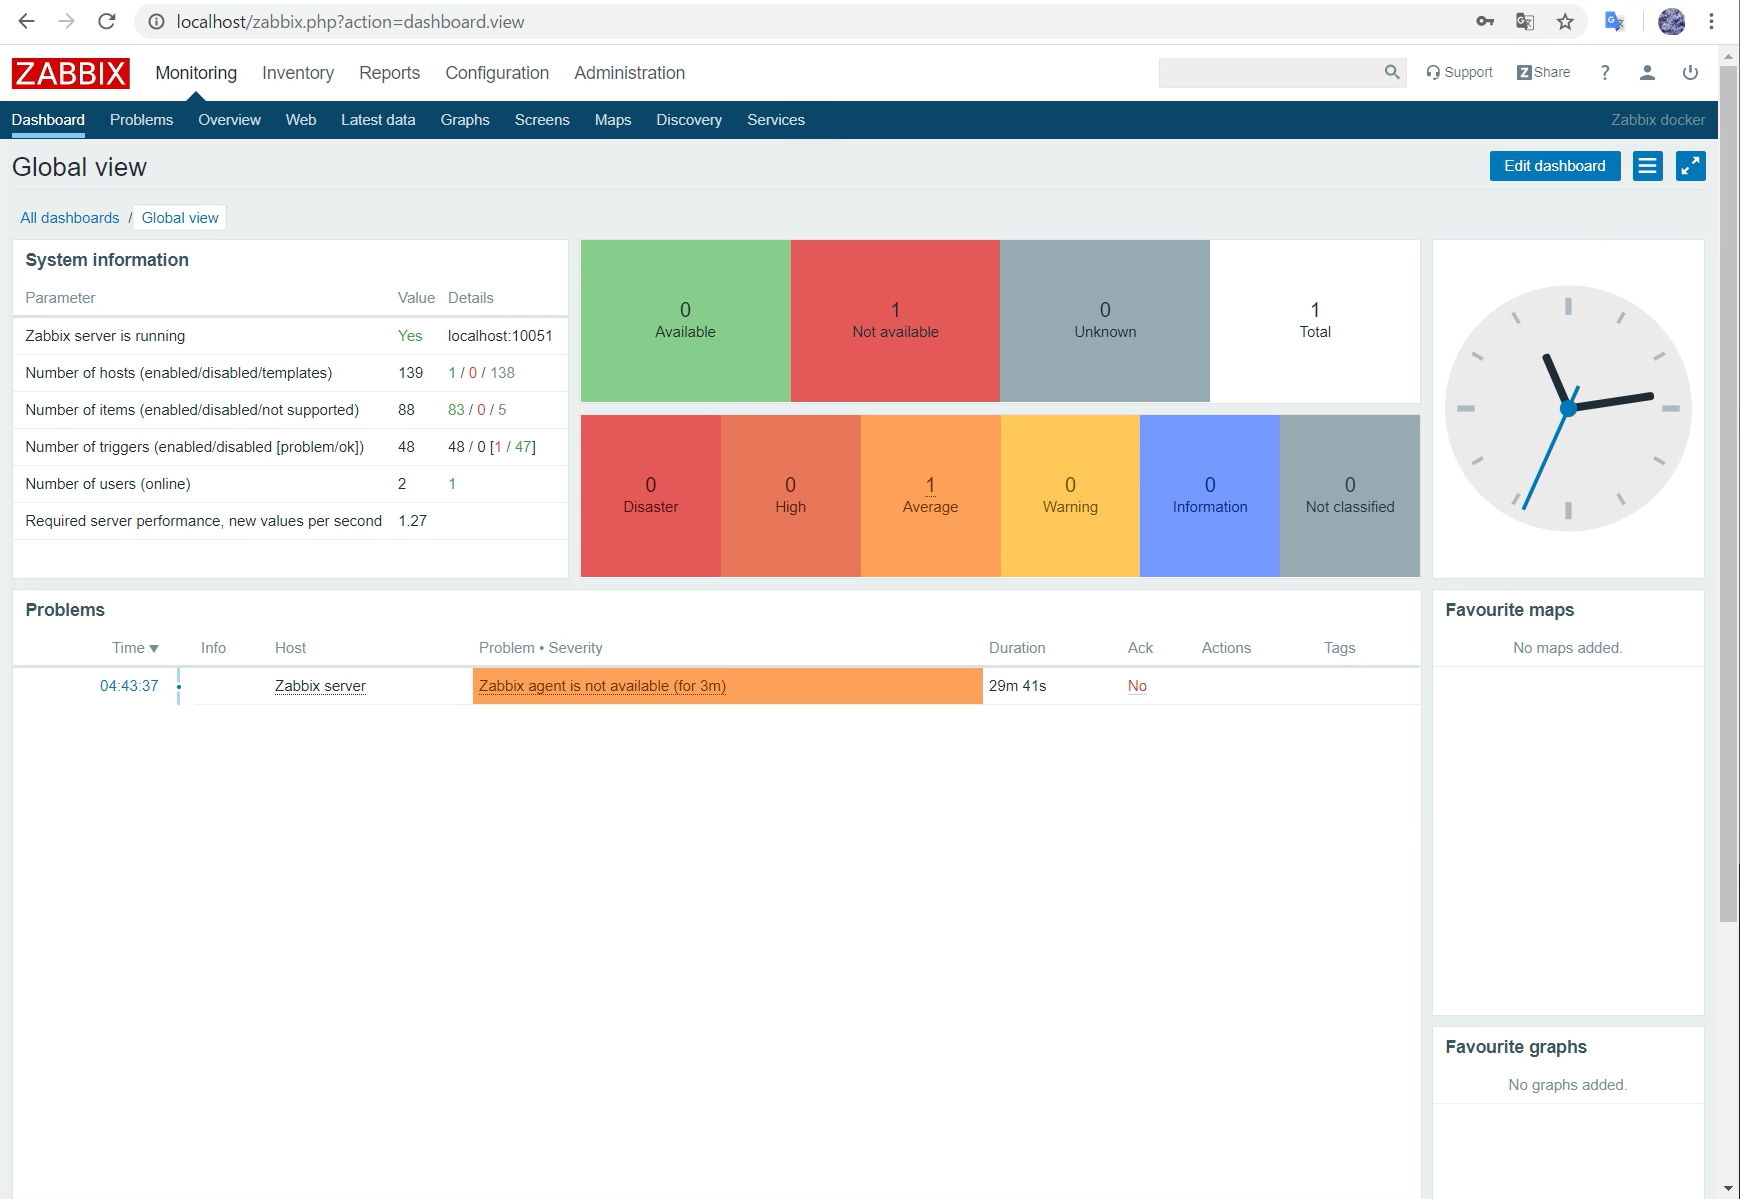Open the Chrome three-dot menu
Image resolution: width=1740 pixels, height=1199 pixels.
(1711, 21)
